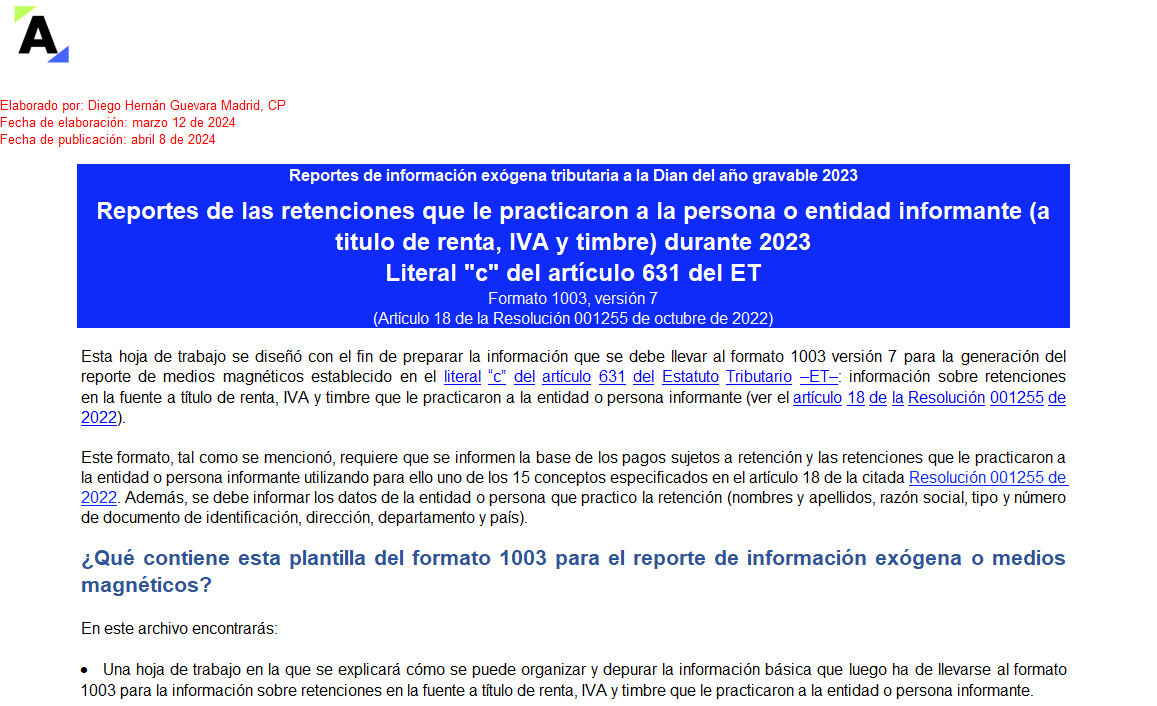Click the paragraph starting 'Esta hoja de trabajo se diseñó'
Screen dimensions: 1157x706
(x=573, y=387)
